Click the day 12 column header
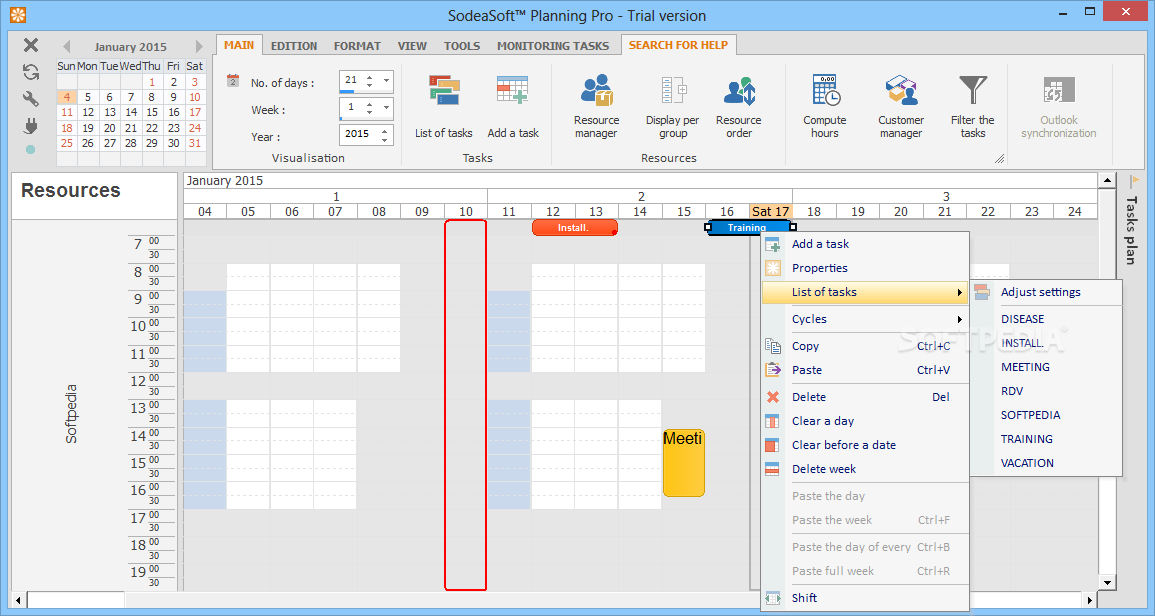 click(x=552, y=211)
